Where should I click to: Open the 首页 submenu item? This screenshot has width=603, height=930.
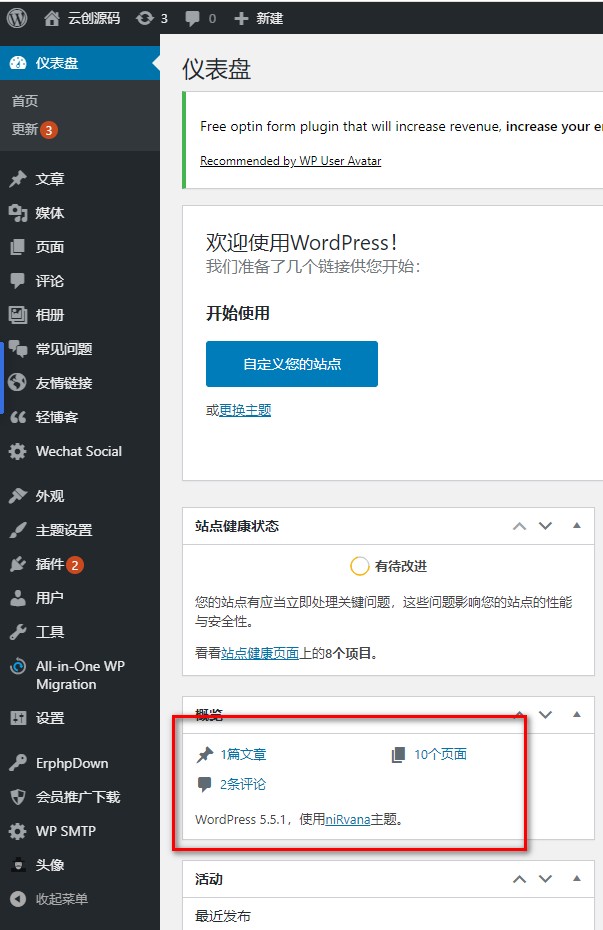point(25,101)
